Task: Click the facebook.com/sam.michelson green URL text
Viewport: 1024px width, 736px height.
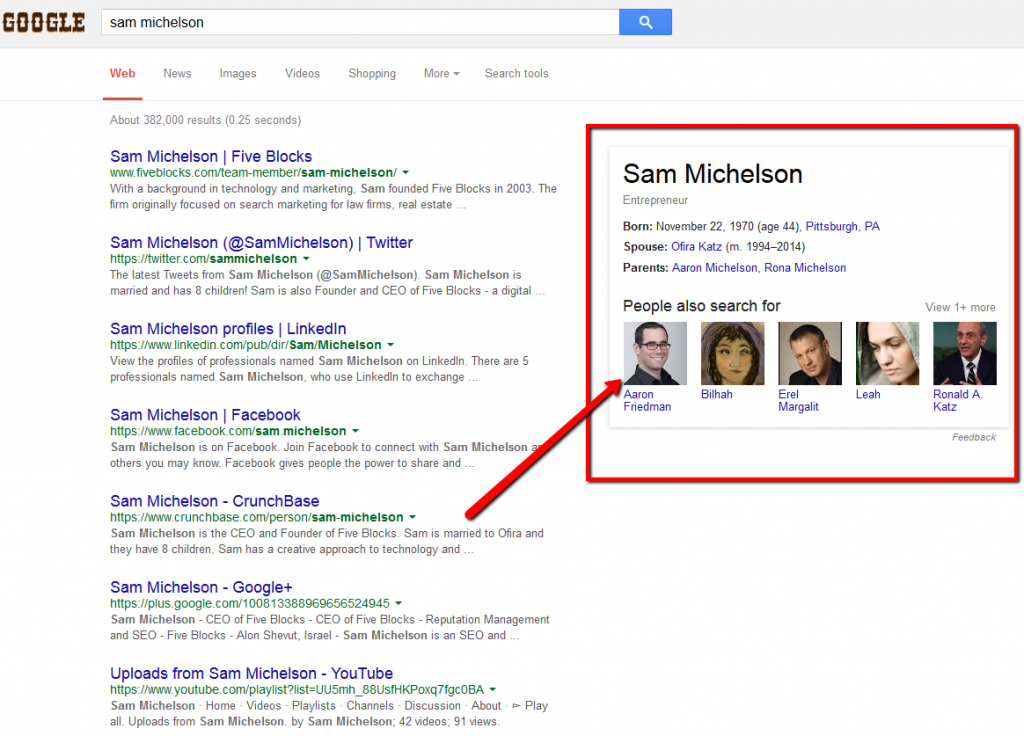Action: (228, 432)
